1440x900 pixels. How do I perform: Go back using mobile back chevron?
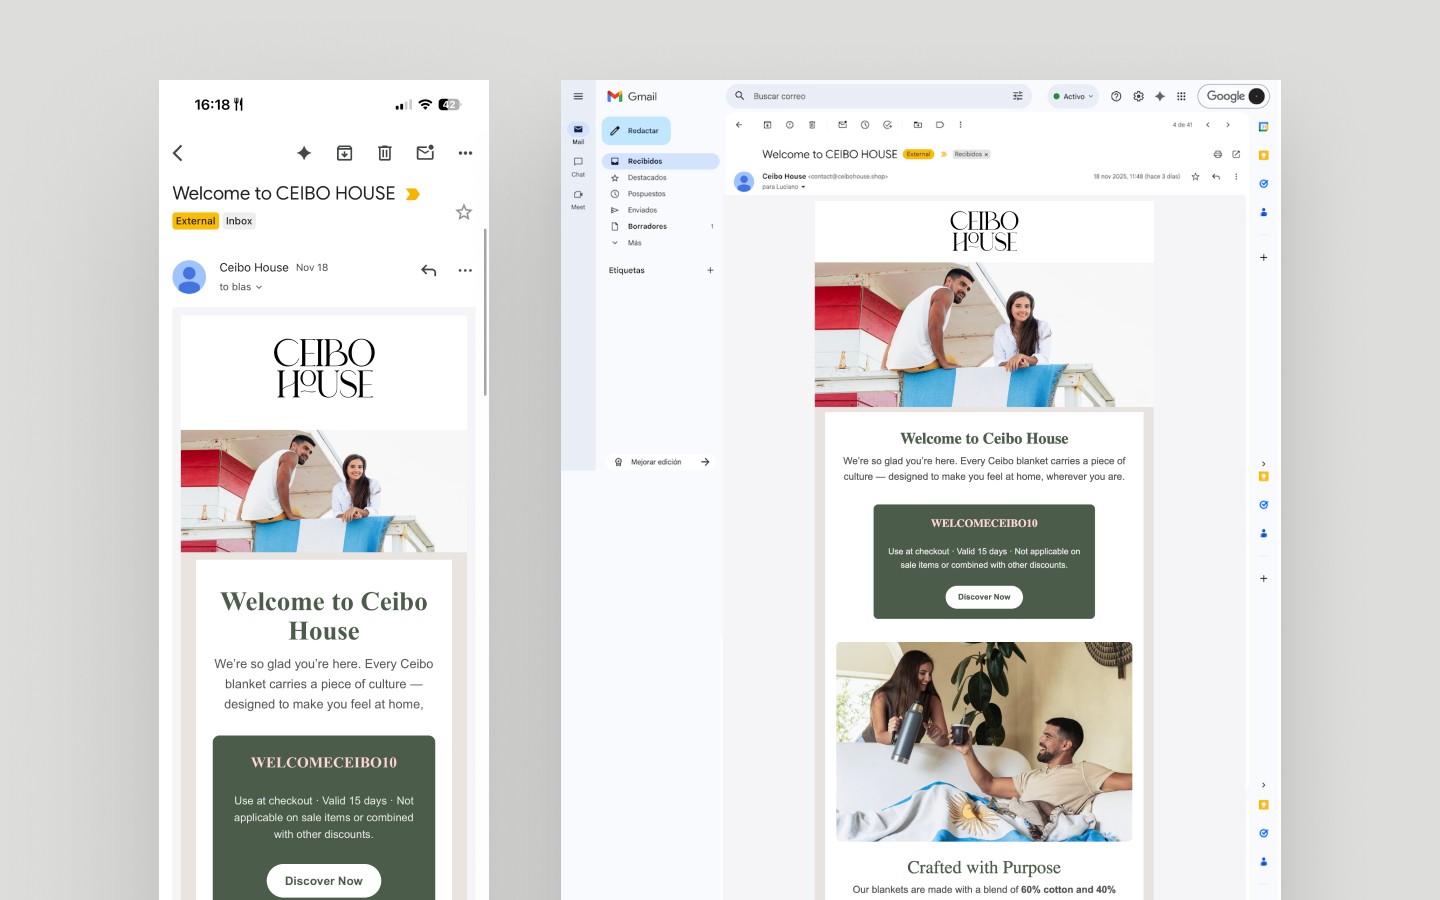pyautogui.click(x=178, y=153)
